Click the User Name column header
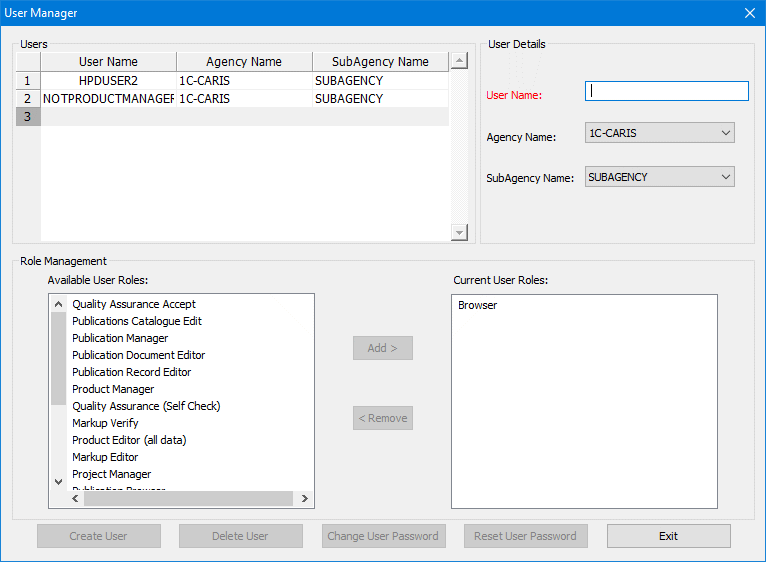766x562 pixels. click(x=108, y=62)
